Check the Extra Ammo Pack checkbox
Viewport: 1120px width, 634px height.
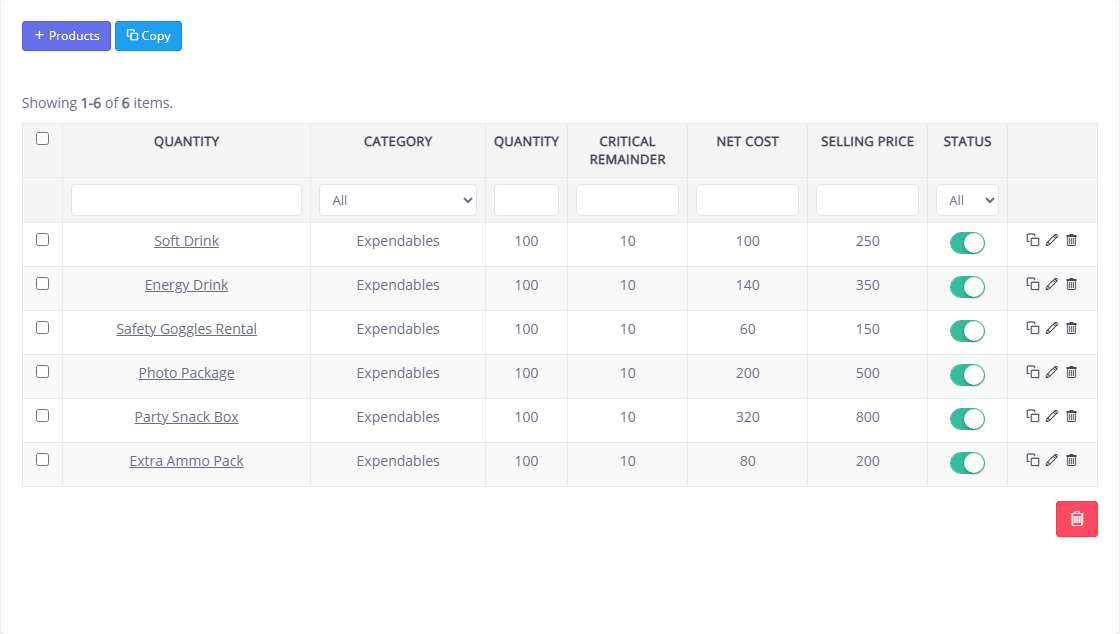click(x=43, y=460)
